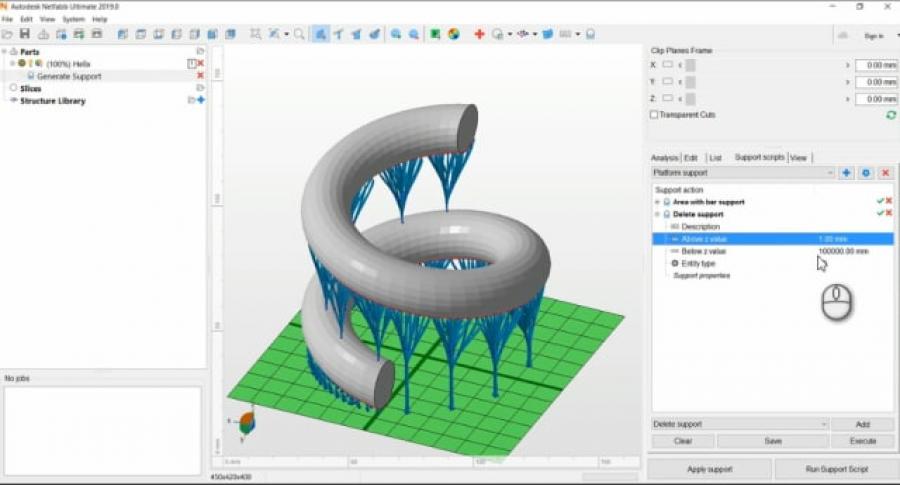Switch to the Analysis tab
This screenshot has width=900, height=485.
tap(664, 158)
